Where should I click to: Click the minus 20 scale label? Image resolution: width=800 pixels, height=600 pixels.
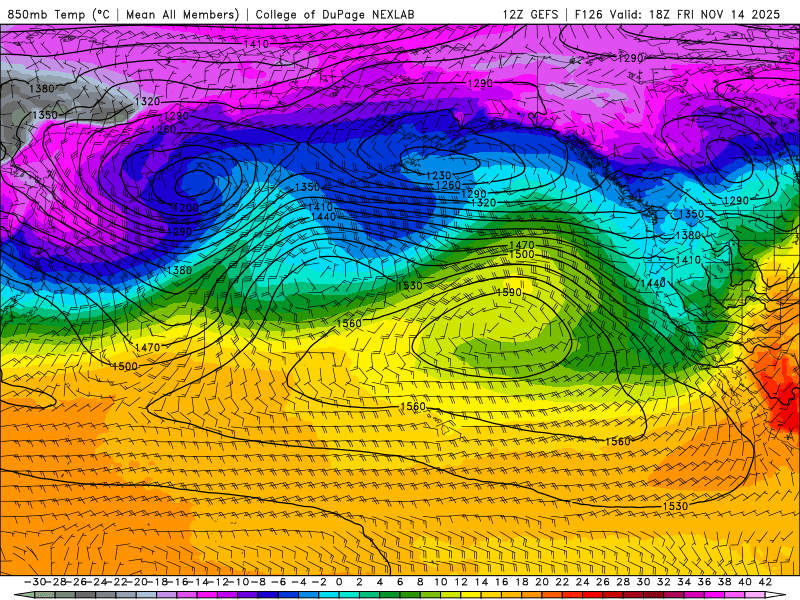click(137, 582)
